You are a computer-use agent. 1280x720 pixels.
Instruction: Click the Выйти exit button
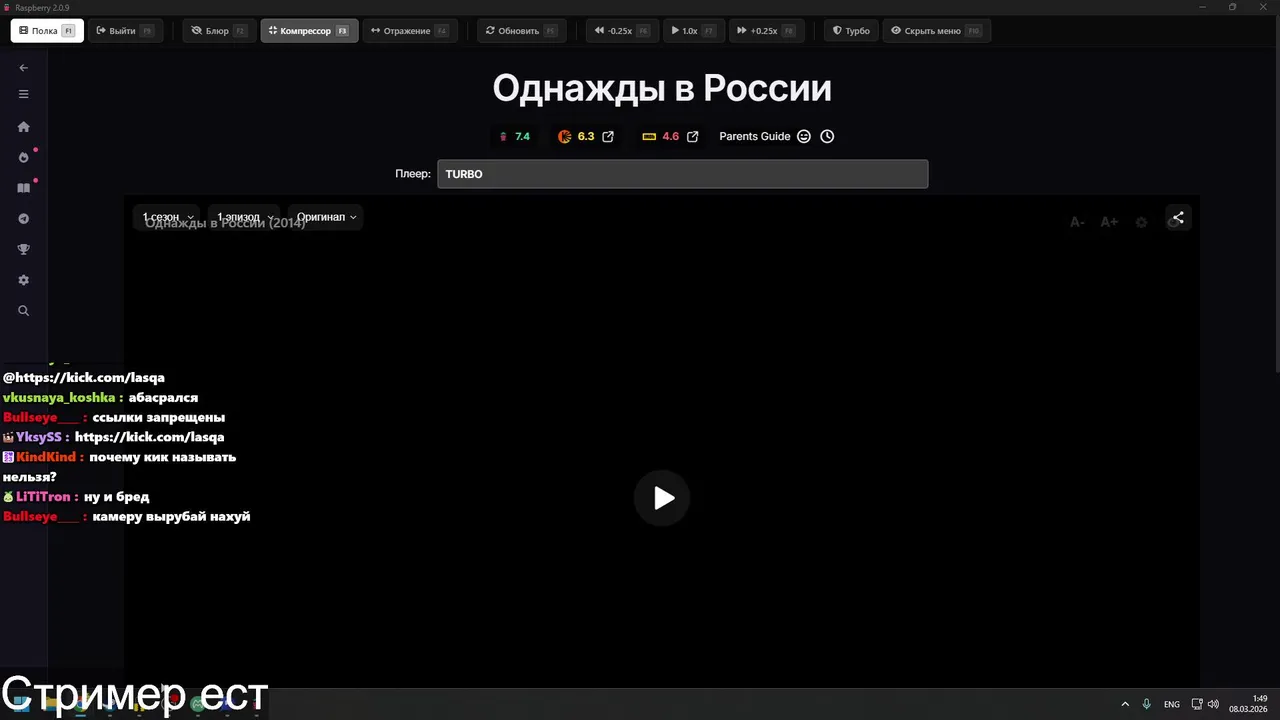pyautogui.click(x=124, y=31)
